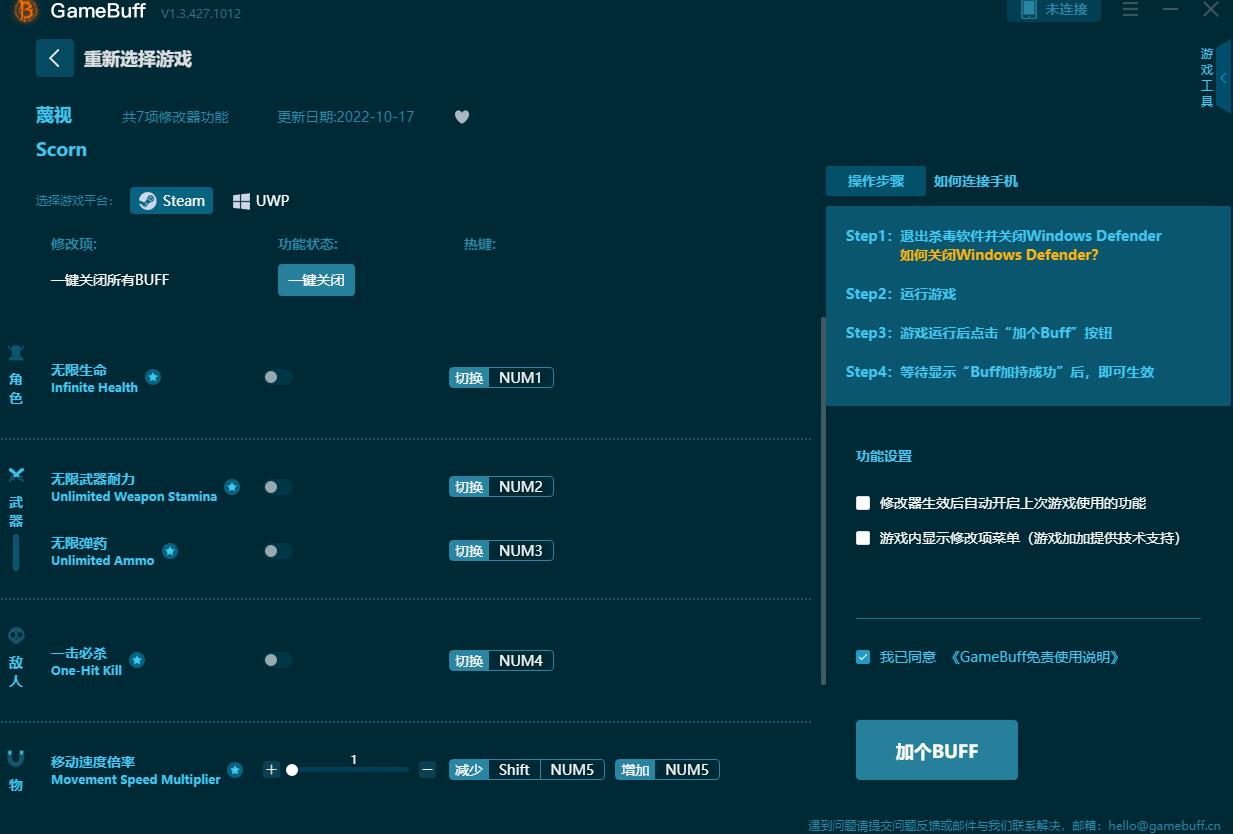Open 如何关闭Windows Defender link
Image resolution: width=1233 pixels, height=834 pixels.
tap(999, 255)
